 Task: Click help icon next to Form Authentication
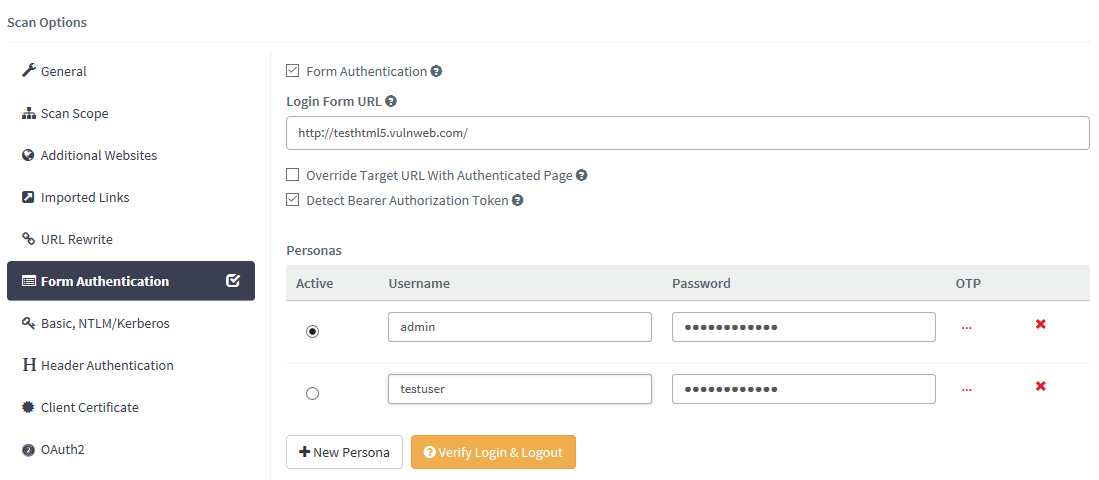point(436,72)
